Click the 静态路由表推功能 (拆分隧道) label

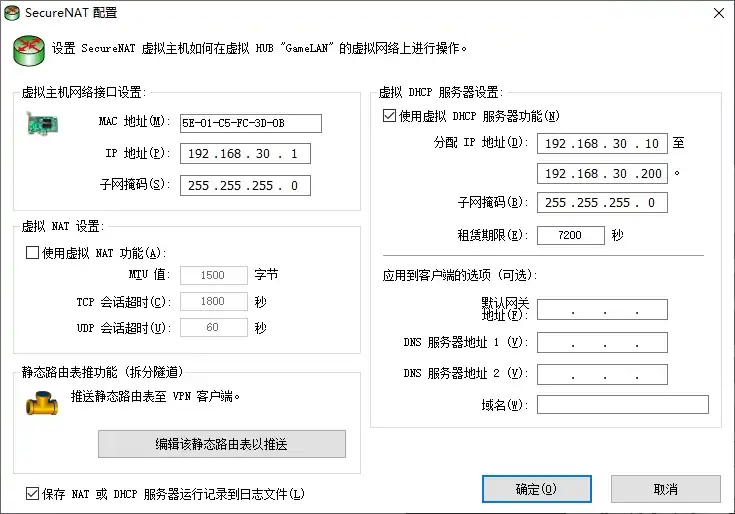[102, 372]
